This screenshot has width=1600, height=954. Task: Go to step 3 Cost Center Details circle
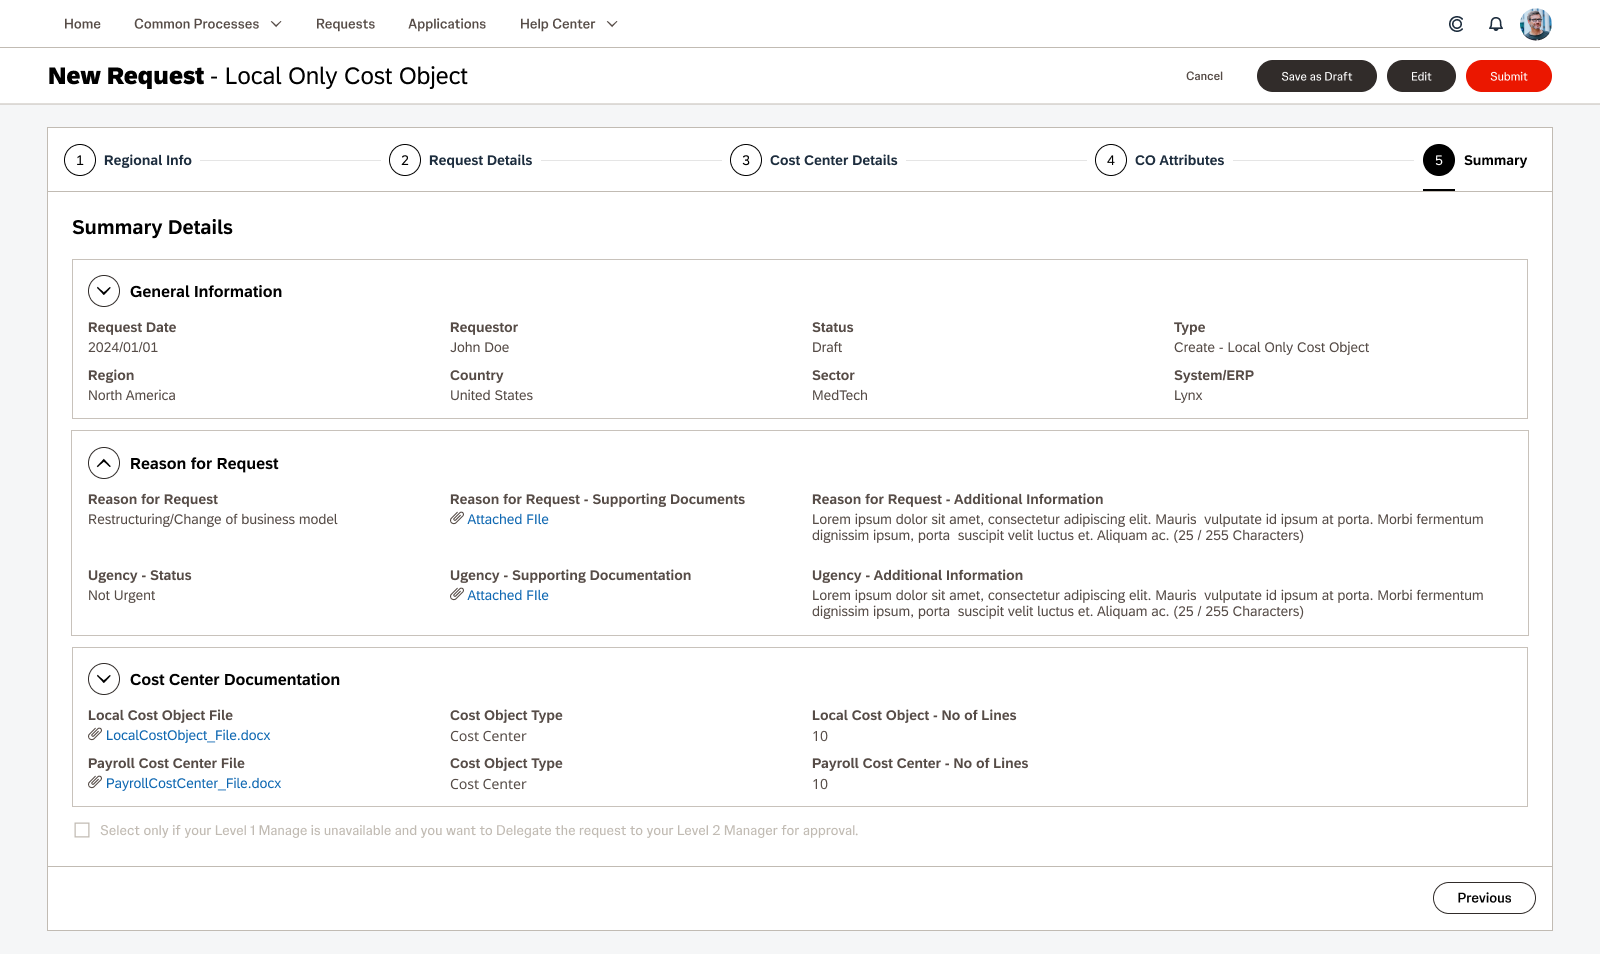tap(746, 160)
